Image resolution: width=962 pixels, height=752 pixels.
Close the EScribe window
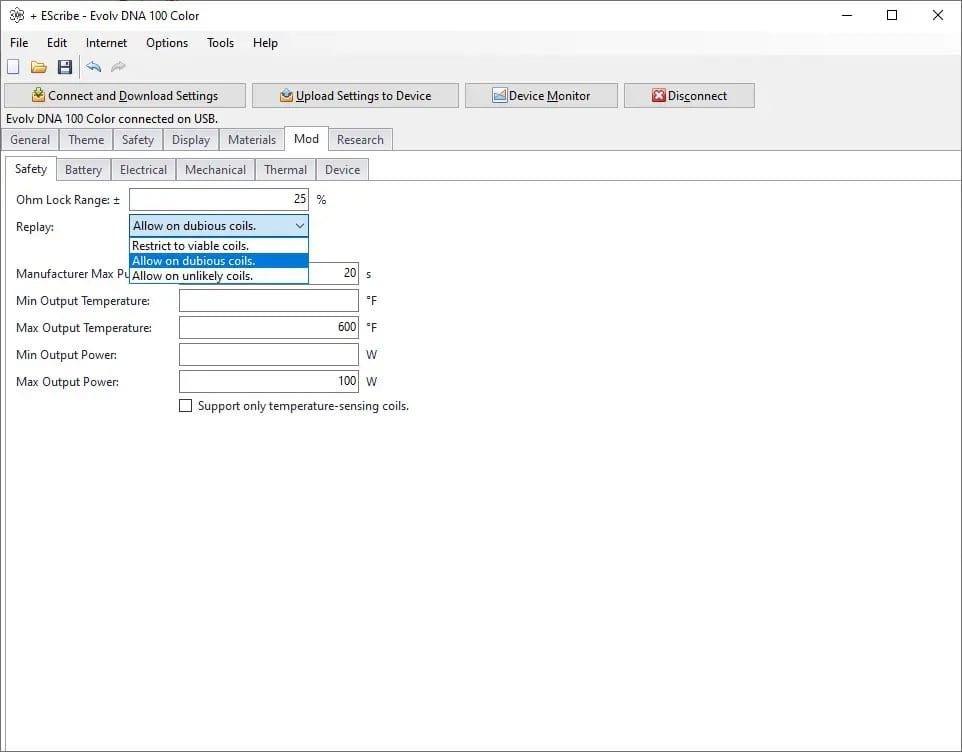point(937,15)
